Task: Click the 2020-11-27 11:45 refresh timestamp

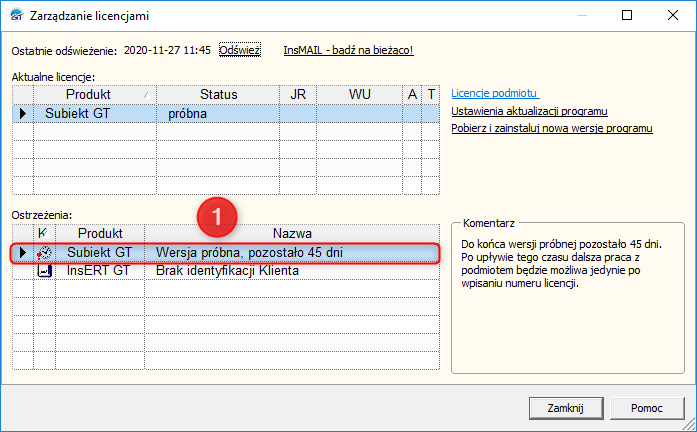Action: coord(167,50)
